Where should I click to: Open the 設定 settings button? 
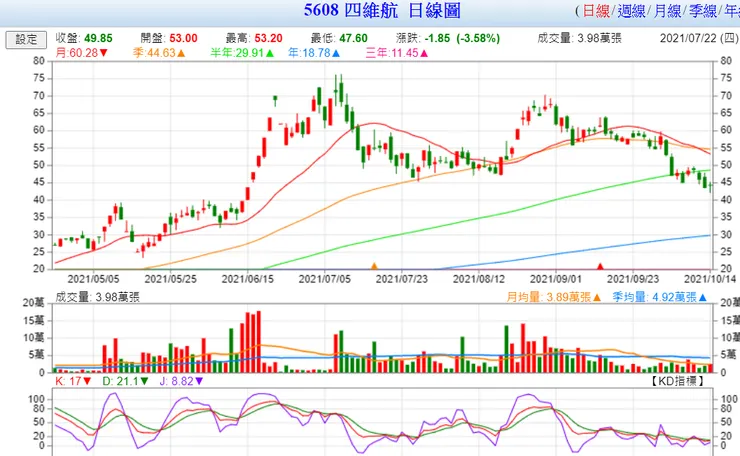(26, 39)
